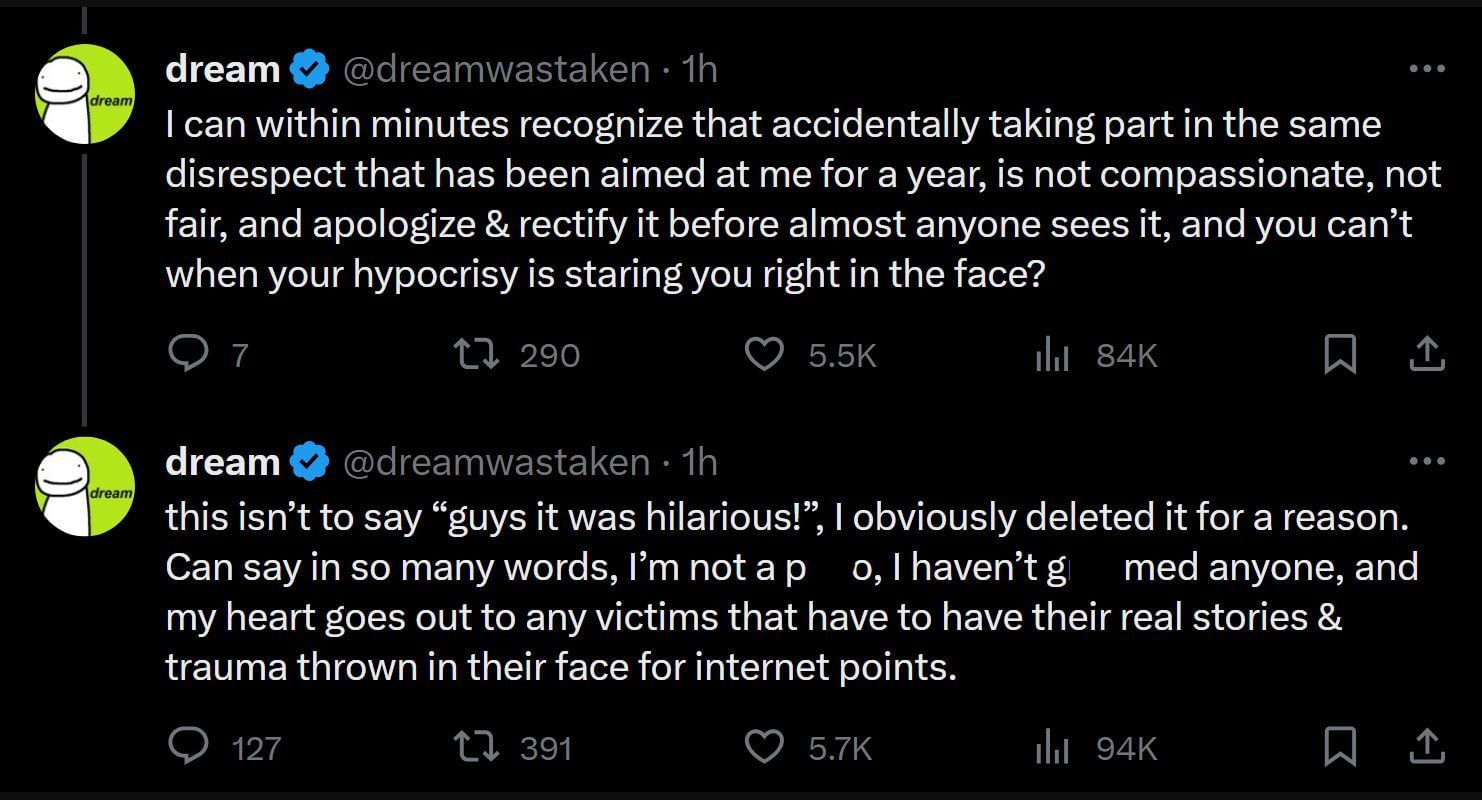Bookmark the second tweet
Viewport: 1482px width, 800px height.
click(x=1341, y=745)
